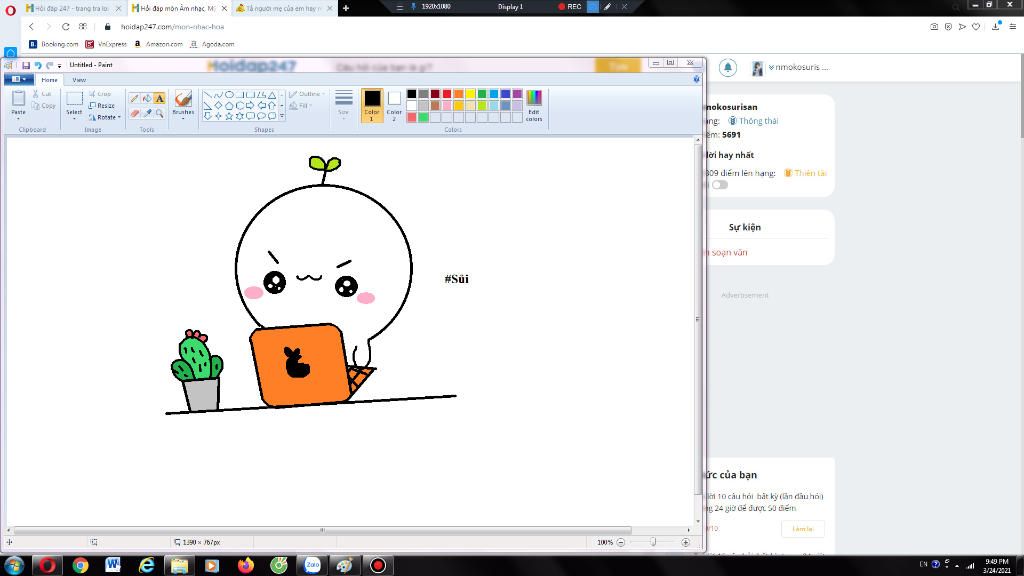The height and width of the screenshot is (576, 1024).
Task: Click the Crop command in Image group
Action: (100, 94)
